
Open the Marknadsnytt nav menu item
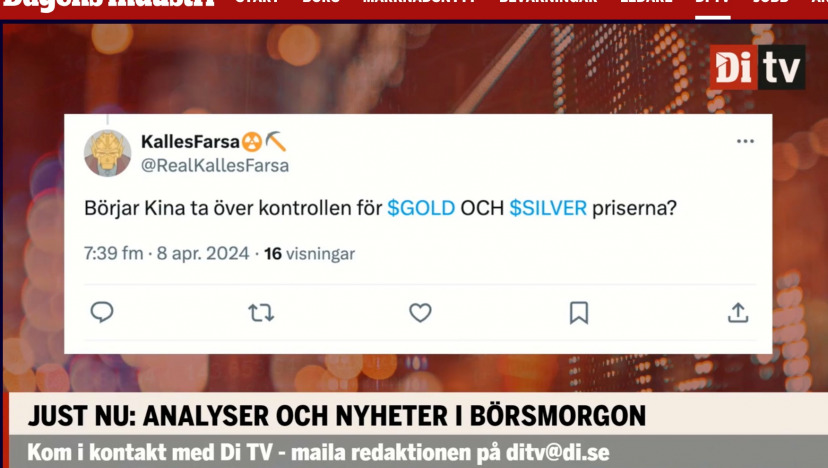[419, 3]
